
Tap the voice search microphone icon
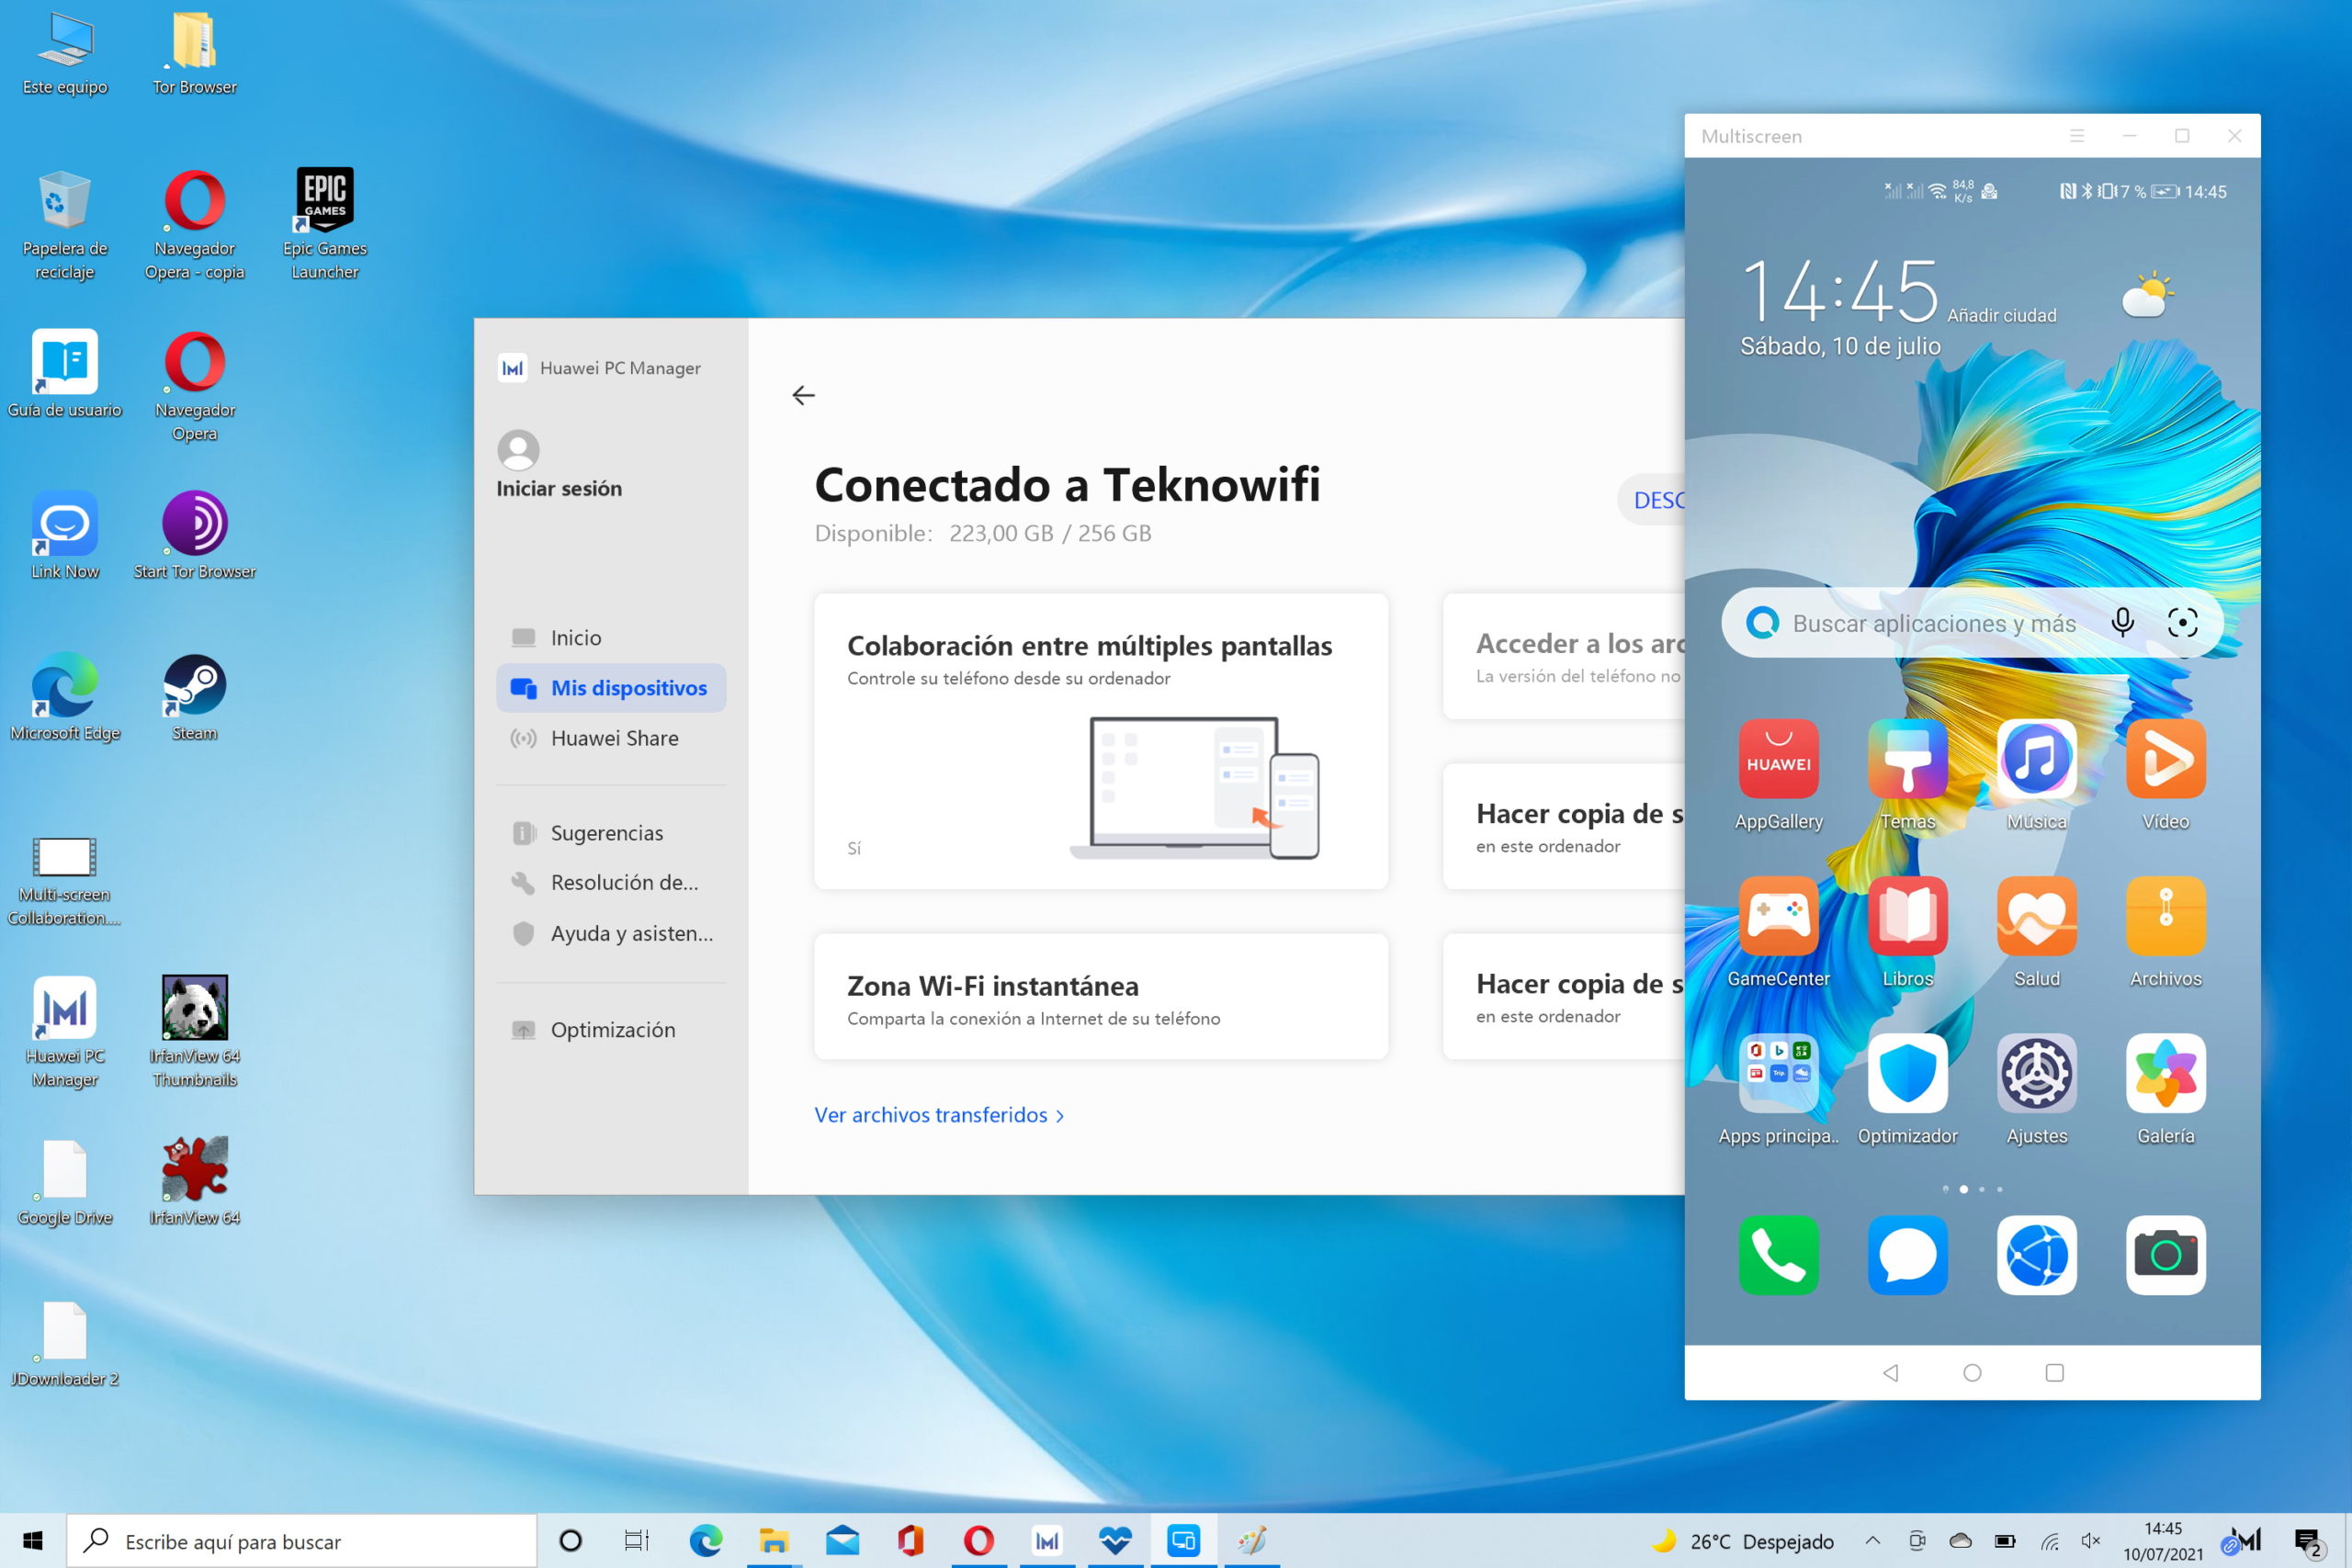[2122, 623]
